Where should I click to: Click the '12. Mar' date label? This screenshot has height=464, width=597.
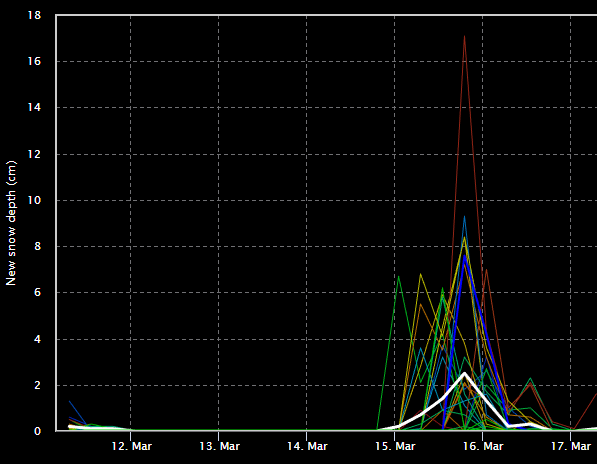tap(131, 446)
